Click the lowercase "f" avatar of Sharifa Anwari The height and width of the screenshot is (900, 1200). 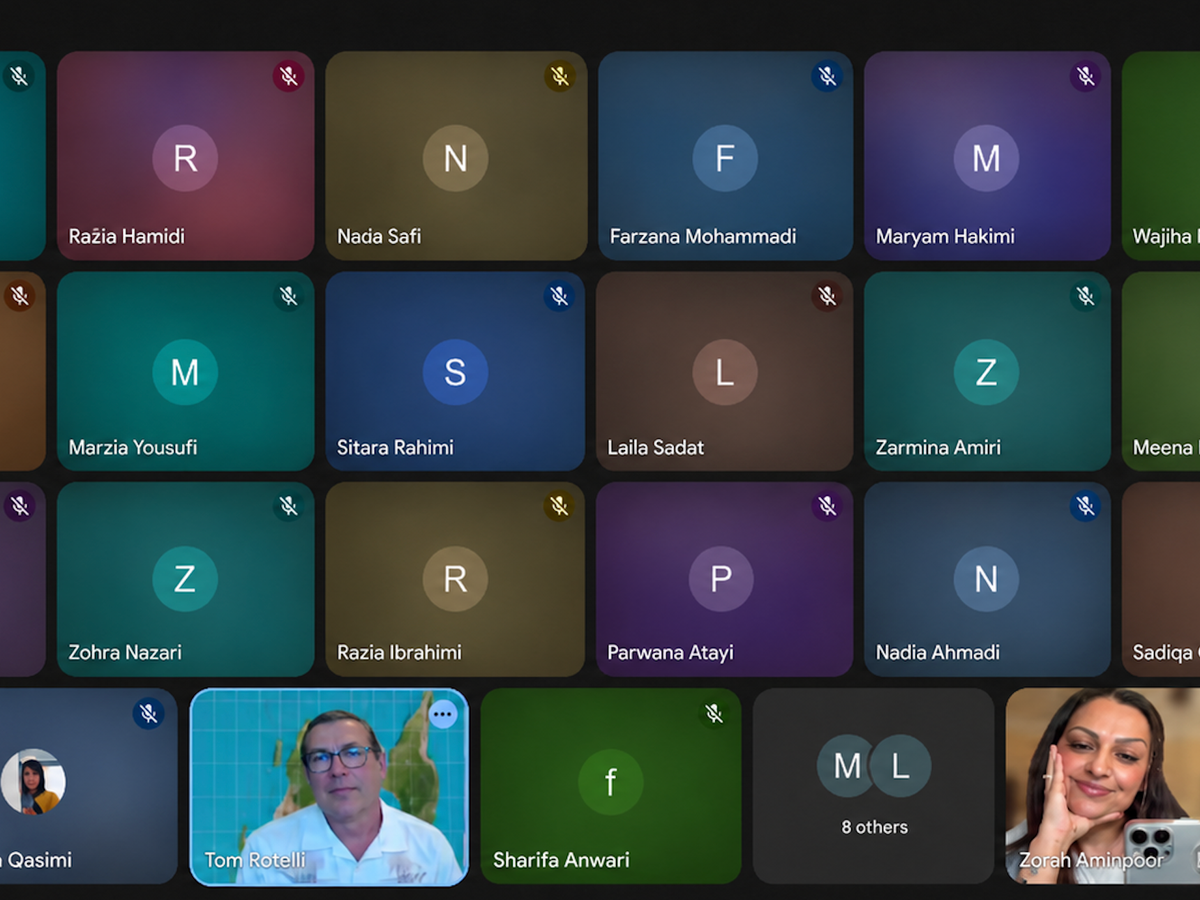coord(611,782)
